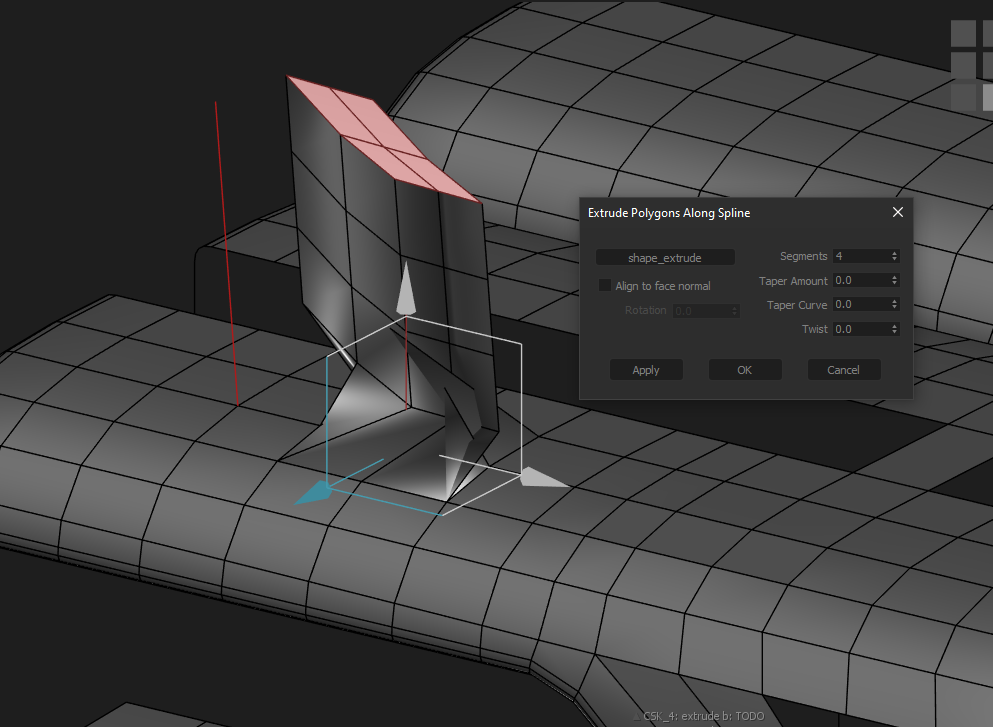Confirm the extrude with OK
Screen dimensions: 993x727
coord(744,369)
